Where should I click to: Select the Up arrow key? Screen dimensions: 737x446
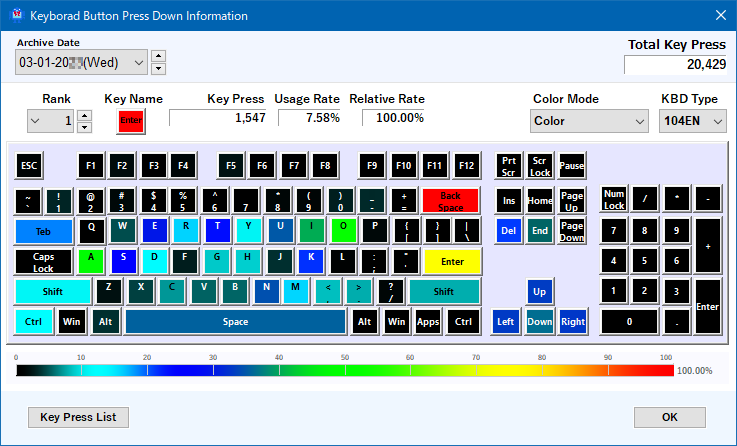(x=540, y=292)
